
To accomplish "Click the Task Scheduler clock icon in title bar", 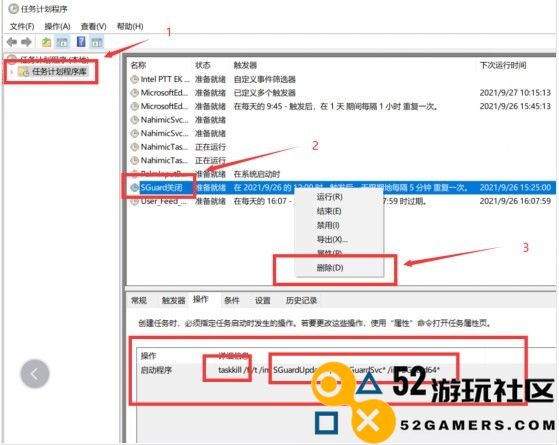I will coord(13,9).
